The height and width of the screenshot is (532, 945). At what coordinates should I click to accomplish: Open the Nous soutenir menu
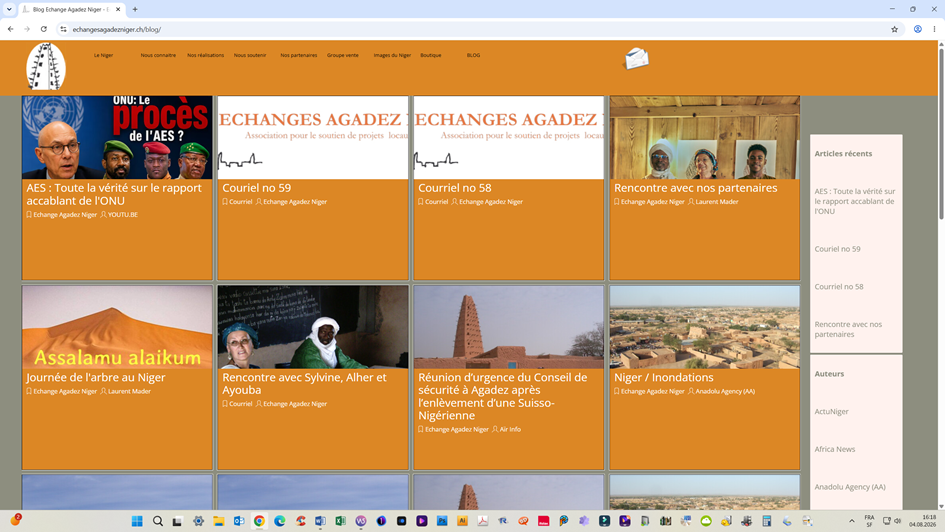point(250,55)
